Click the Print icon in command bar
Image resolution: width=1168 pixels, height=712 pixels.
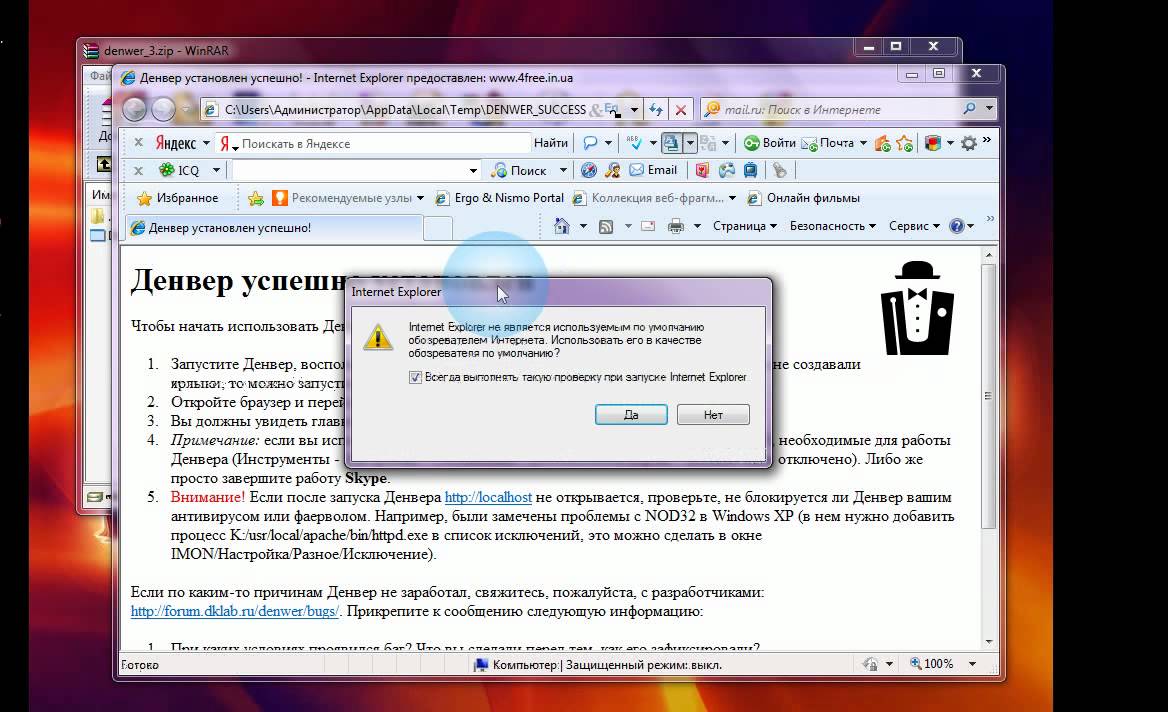click(x=675, y=226)
